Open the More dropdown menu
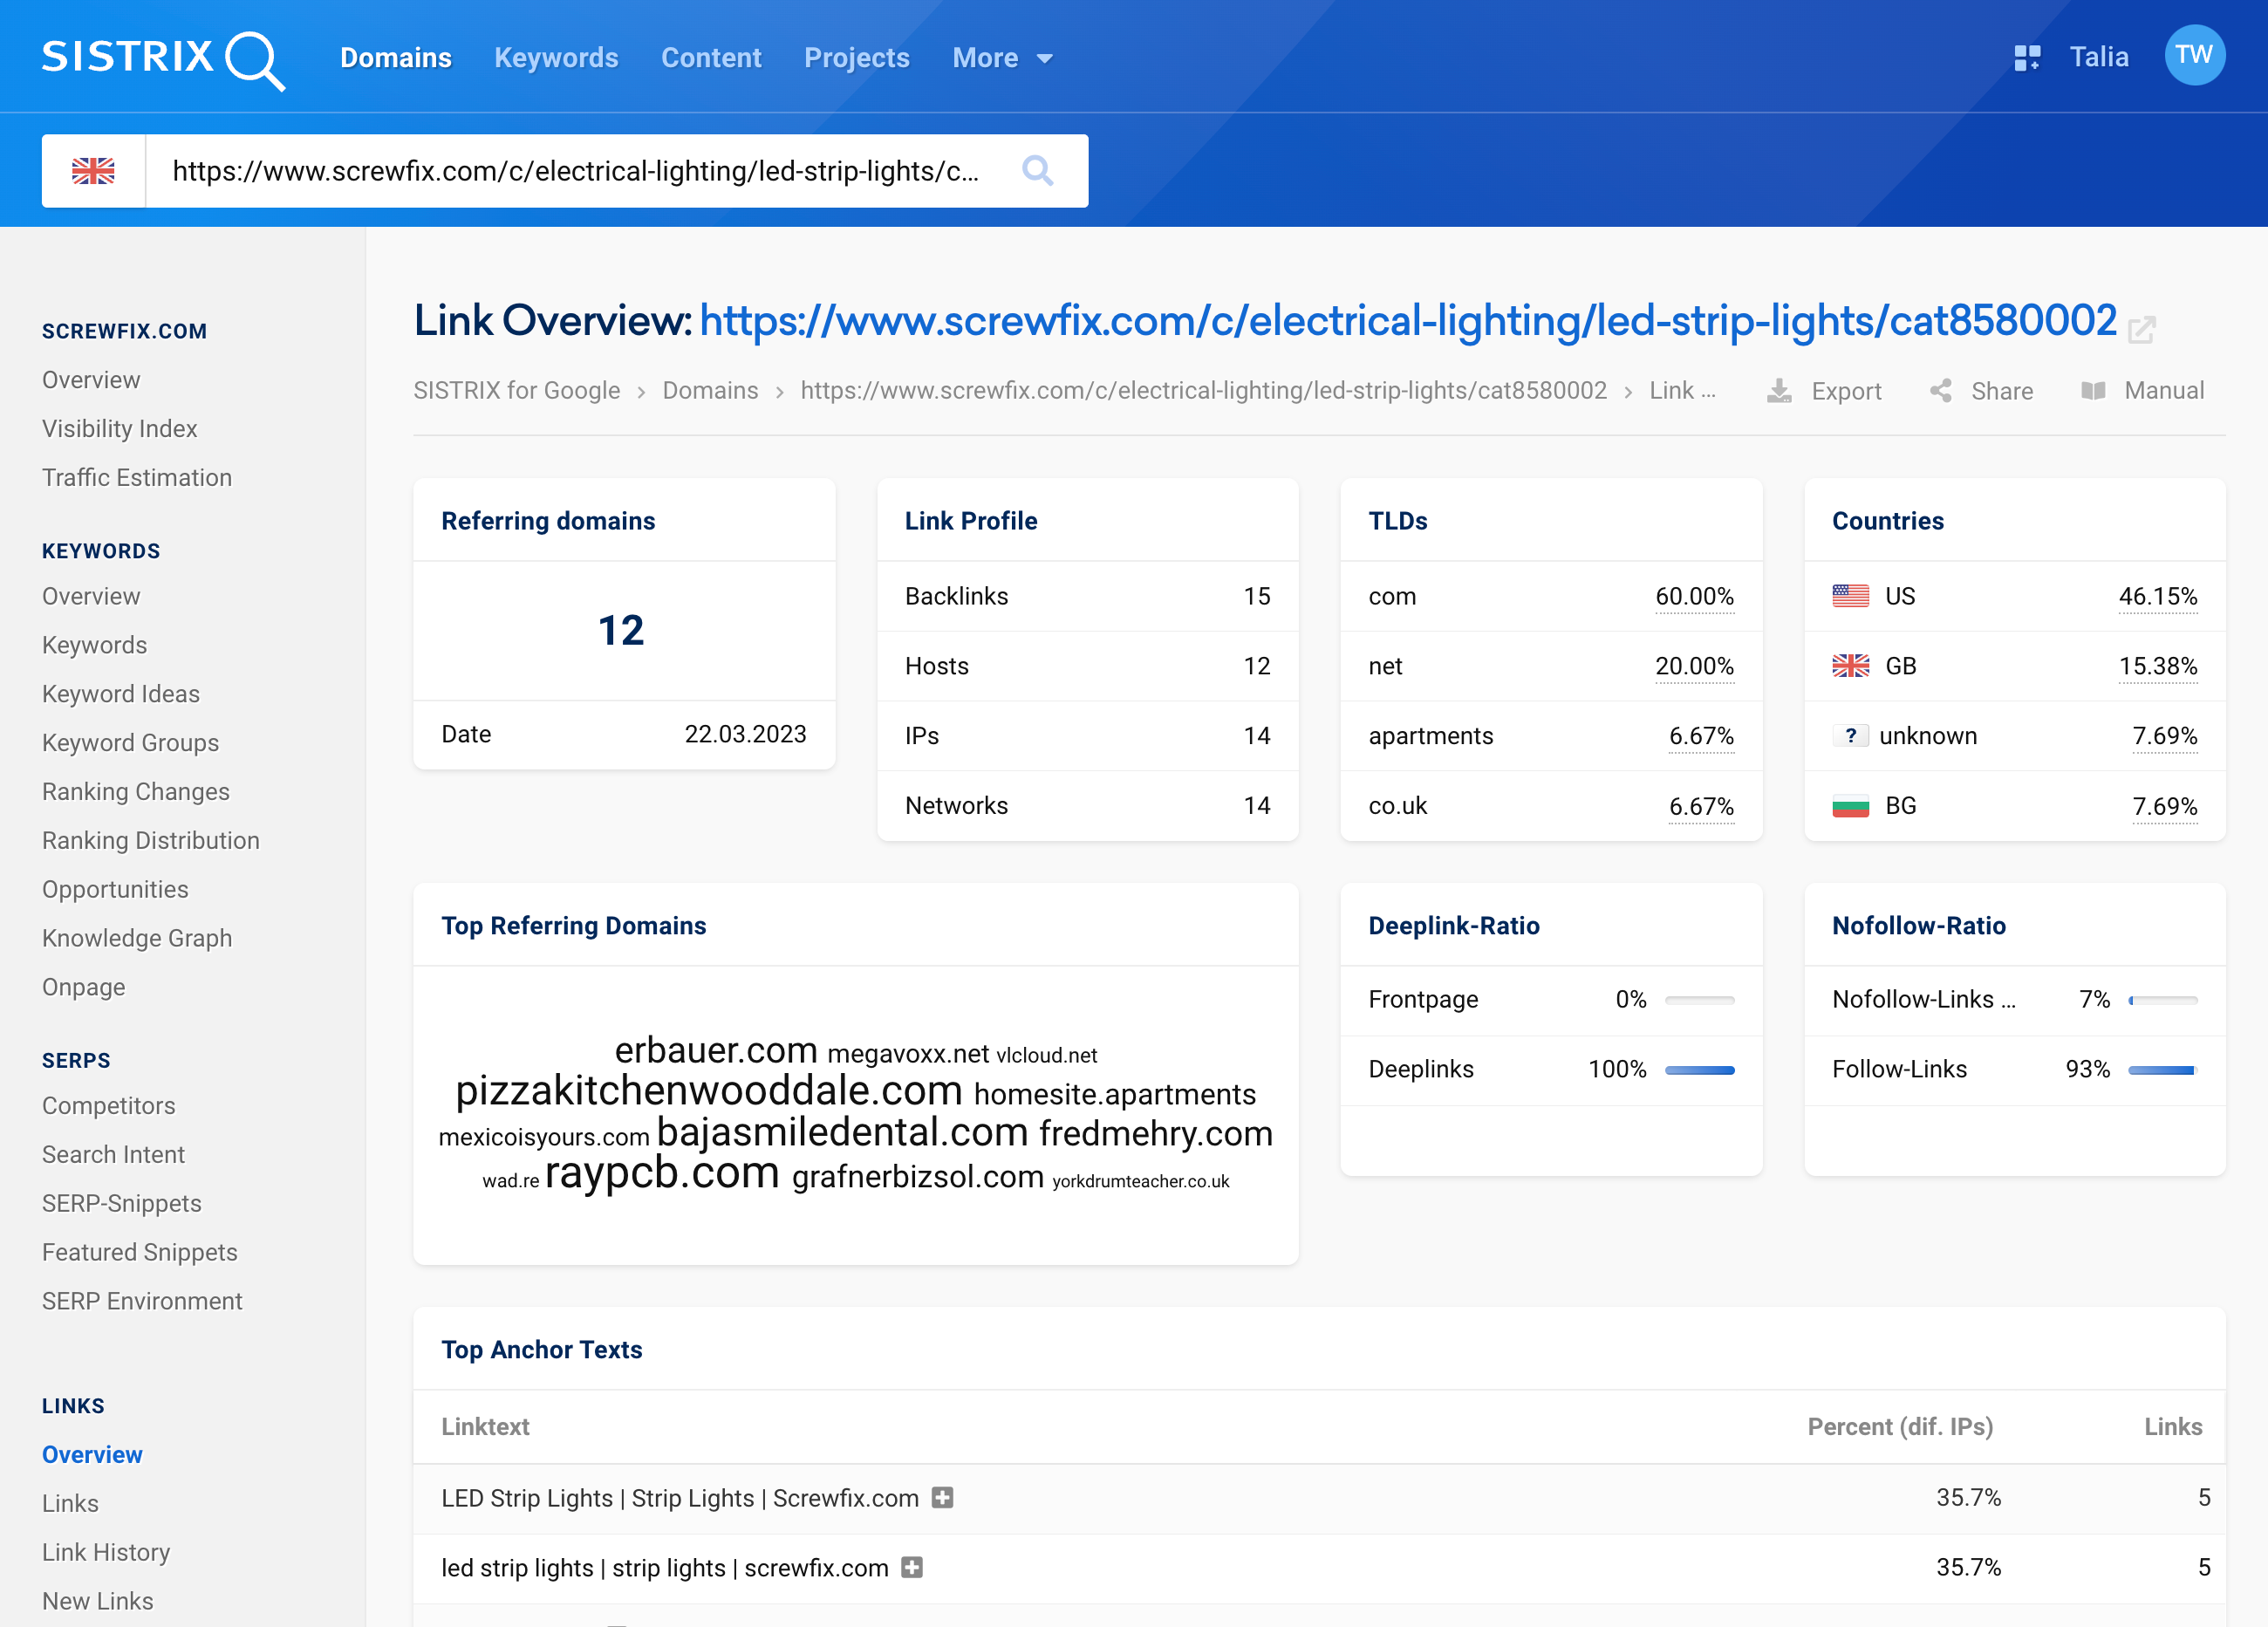Screen dimensions: 2268x1627 1002,58
